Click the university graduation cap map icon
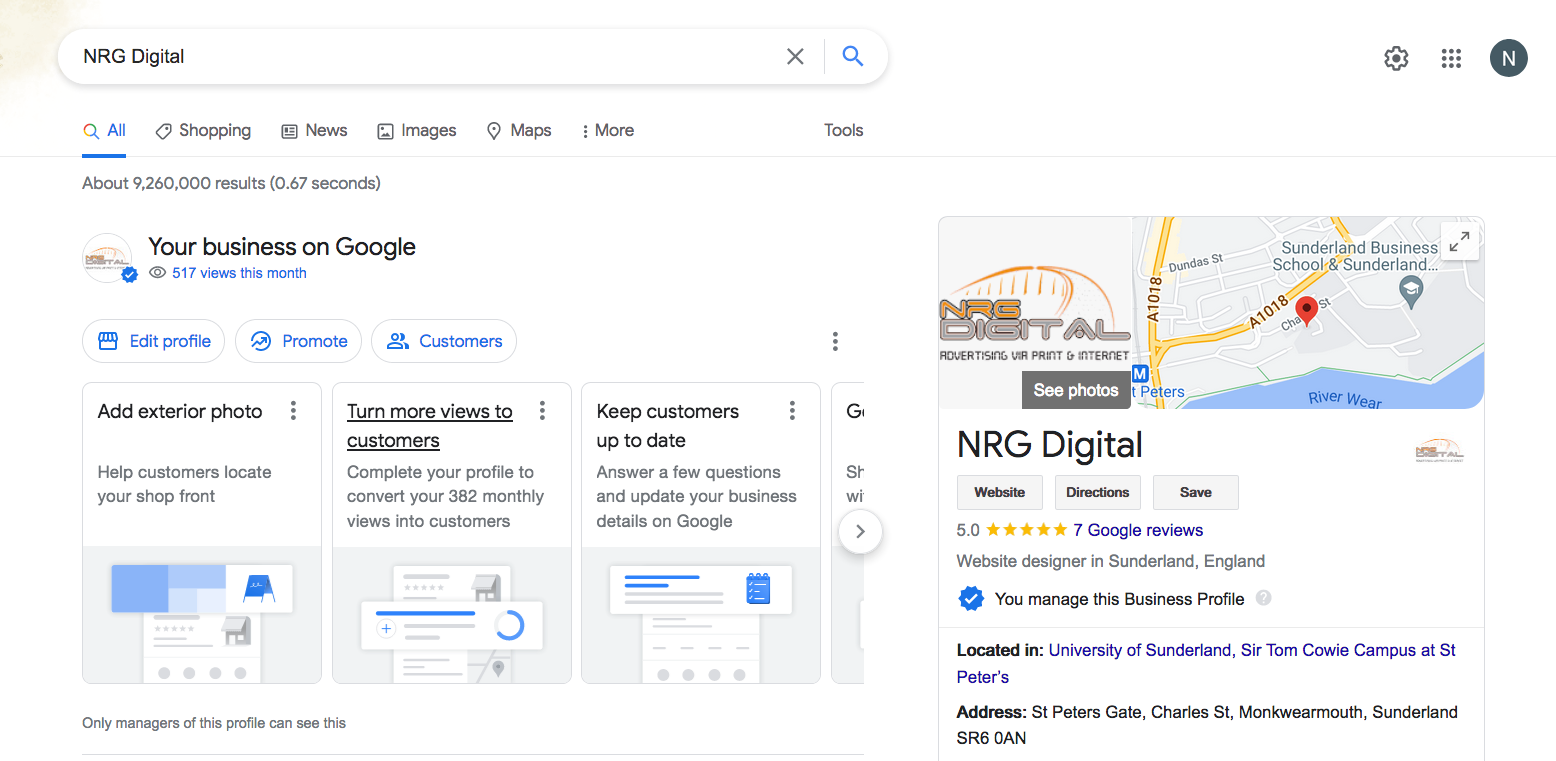The width and height of the screenshot is (1556, 761). click(1410, 292)
